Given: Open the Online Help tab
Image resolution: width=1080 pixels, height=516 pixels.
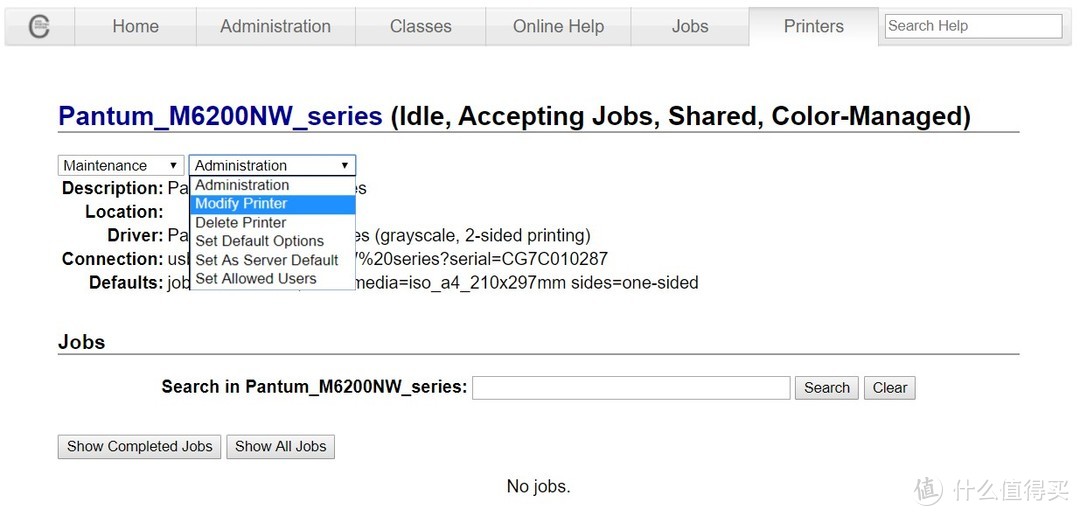Looking at the screenshot, I should click(x=558, y=27).
